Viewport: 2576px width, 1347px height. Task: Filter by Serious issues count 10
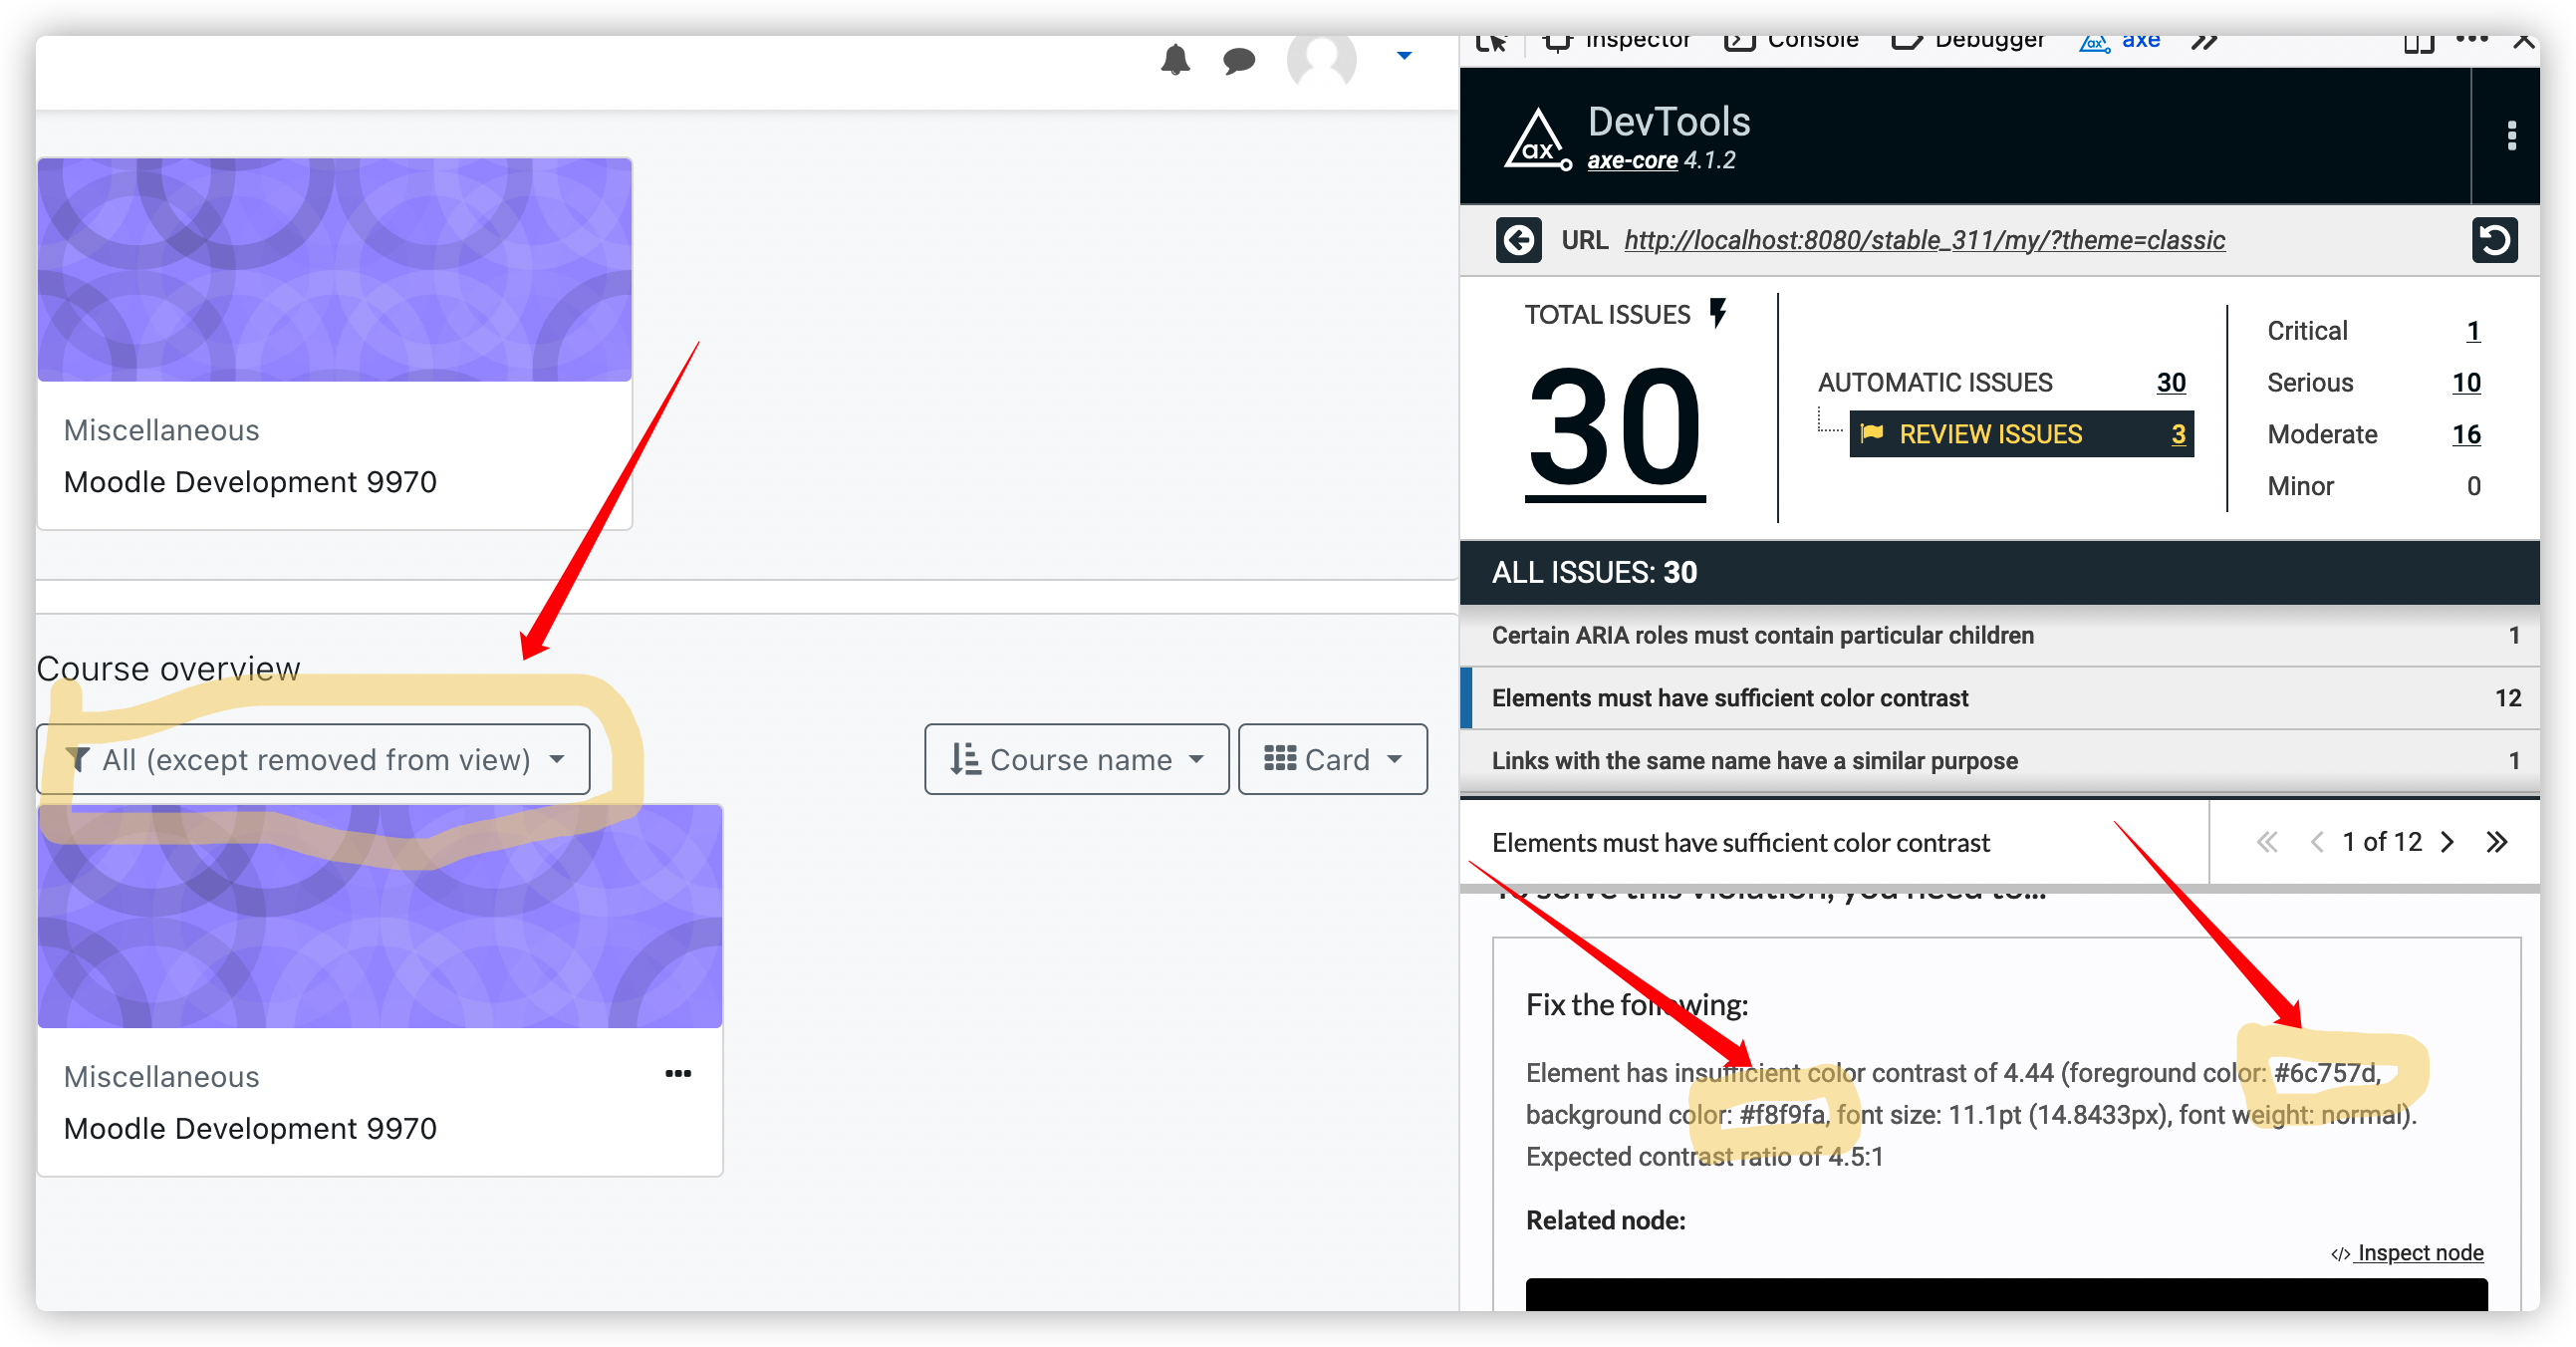tap(2466, 382)
